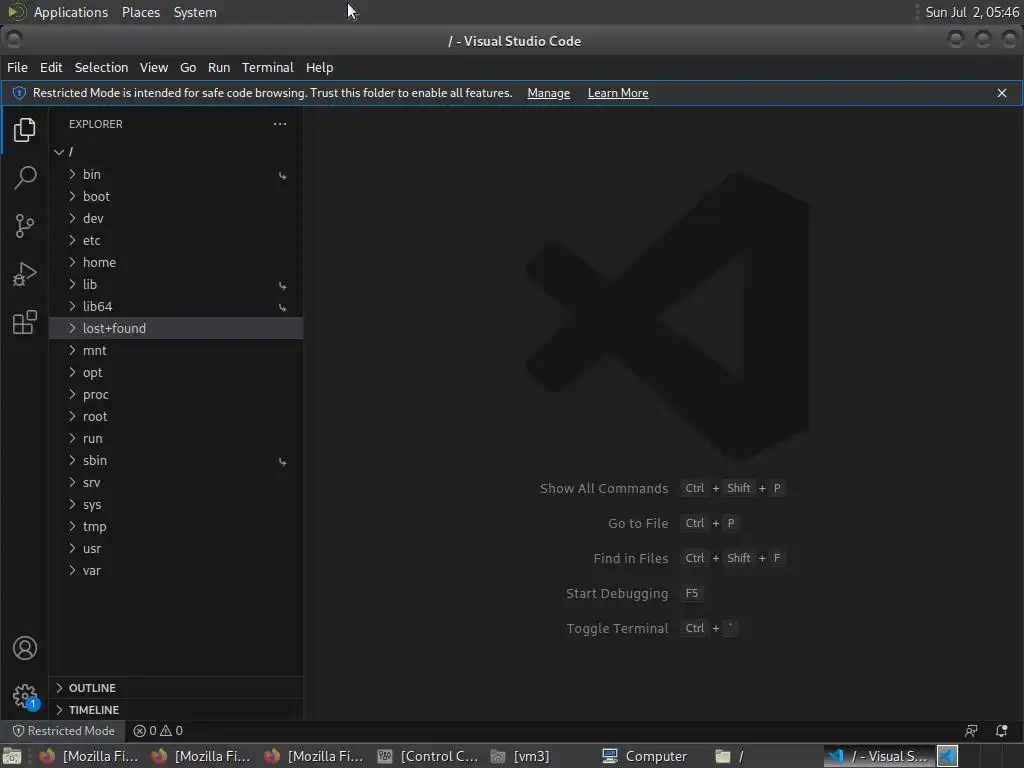Click the Explorer more actions ellipsis
The height and width of the screenshot is (768, 1024).
point(280,124)
